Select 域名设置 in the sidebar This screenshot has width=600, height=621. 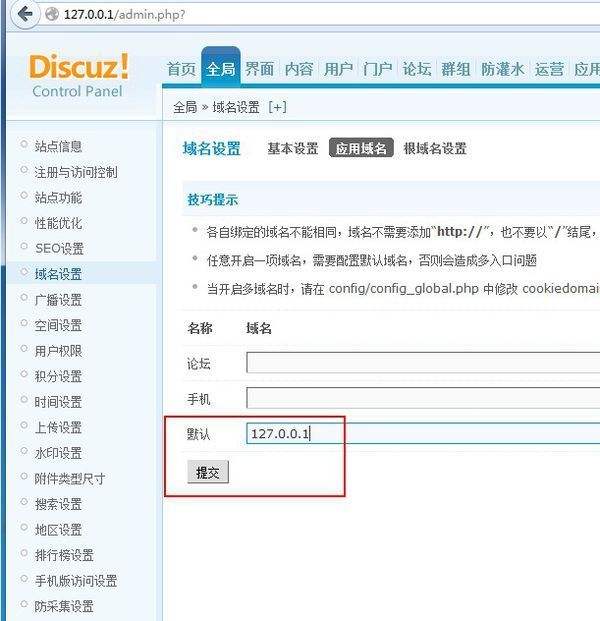click(x=58, y=274)
